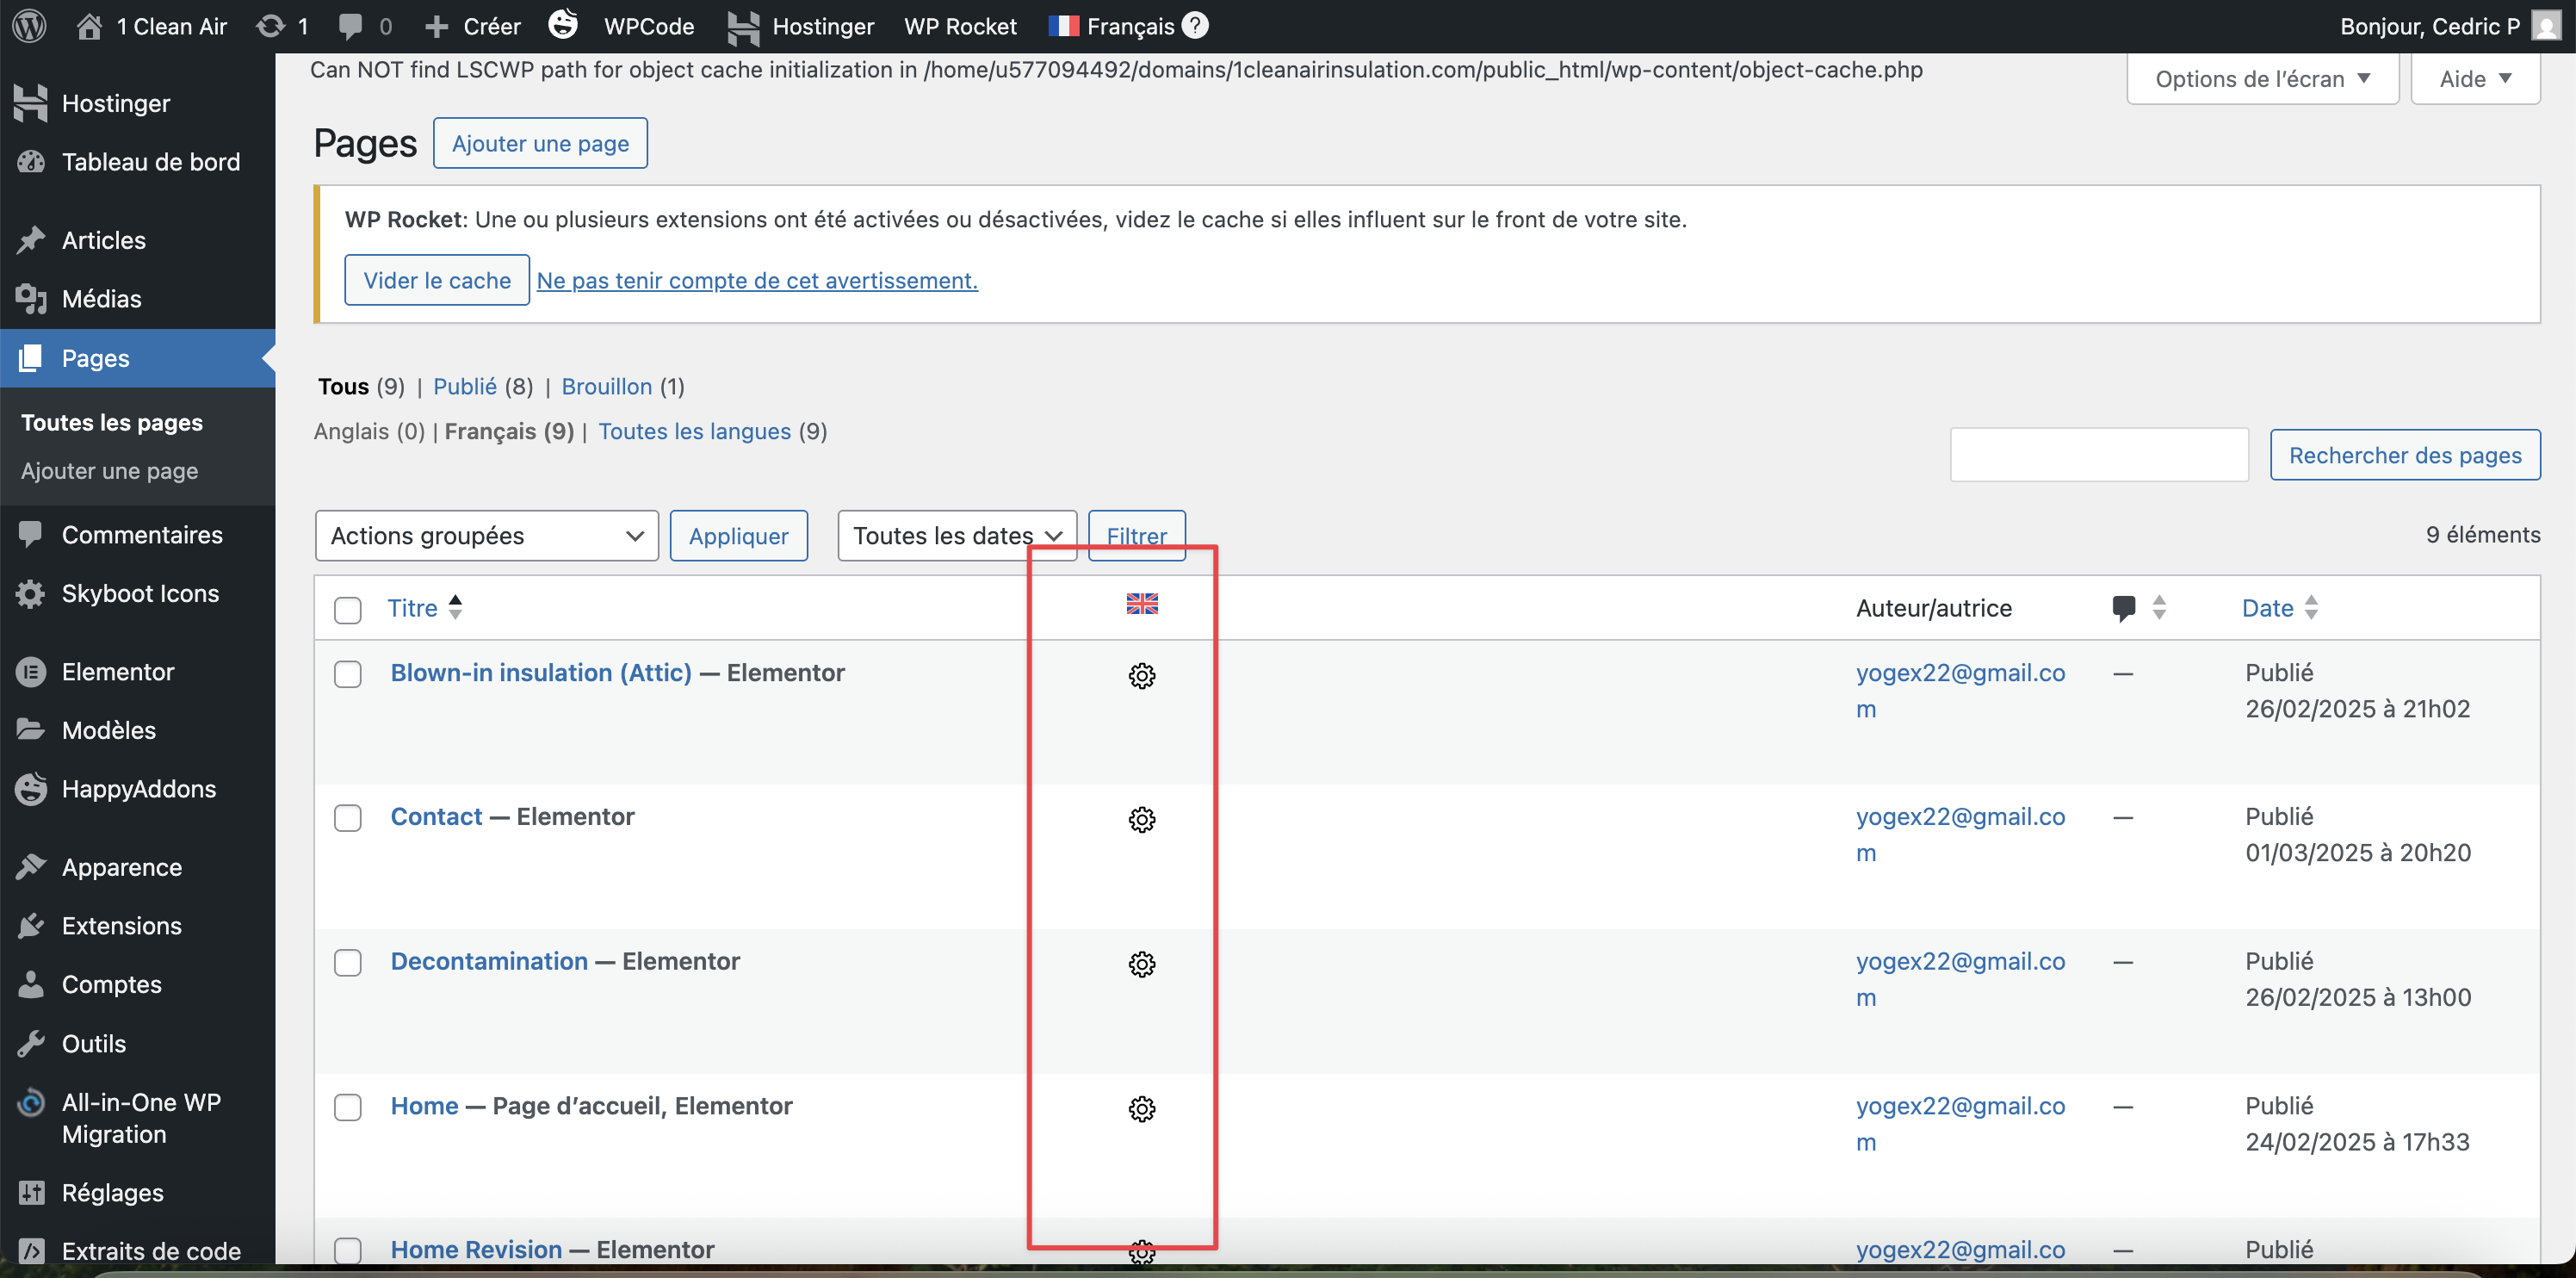
Task: Show Toutes les langues pages
Action: 694,432
